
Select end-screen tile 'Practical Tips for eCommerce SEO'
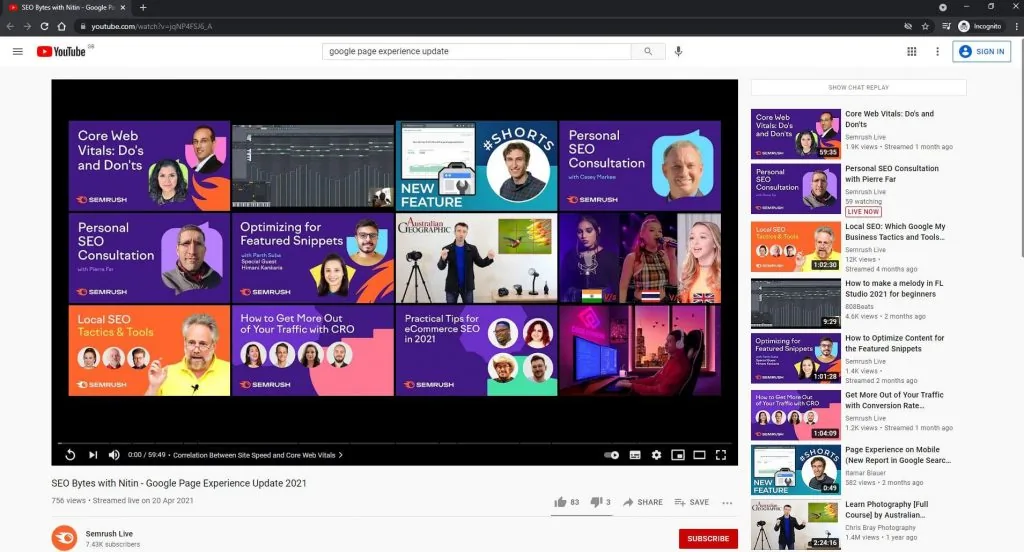[477, 351]
